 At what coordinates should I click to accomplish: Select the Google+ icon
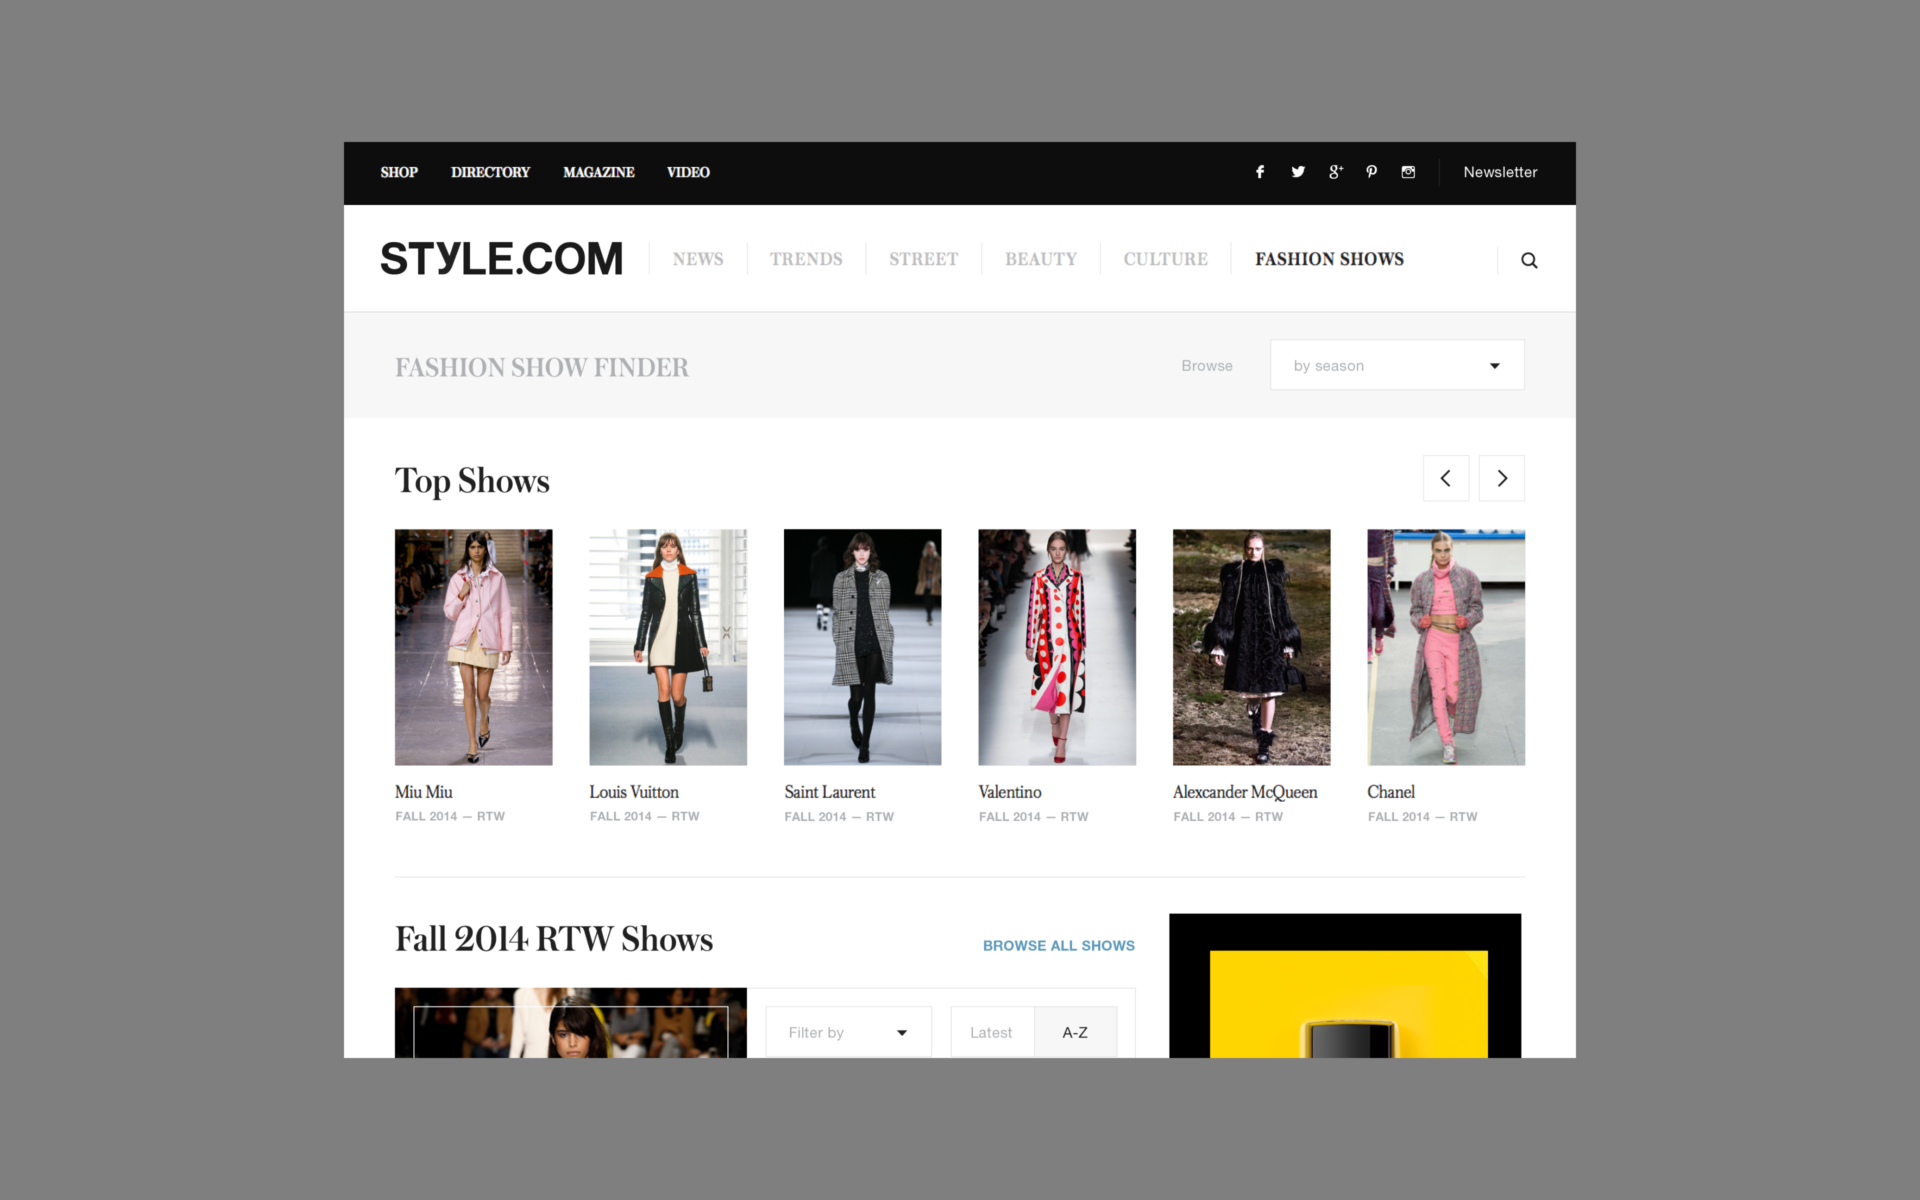pyautogui.click(x=1335, y=172)
